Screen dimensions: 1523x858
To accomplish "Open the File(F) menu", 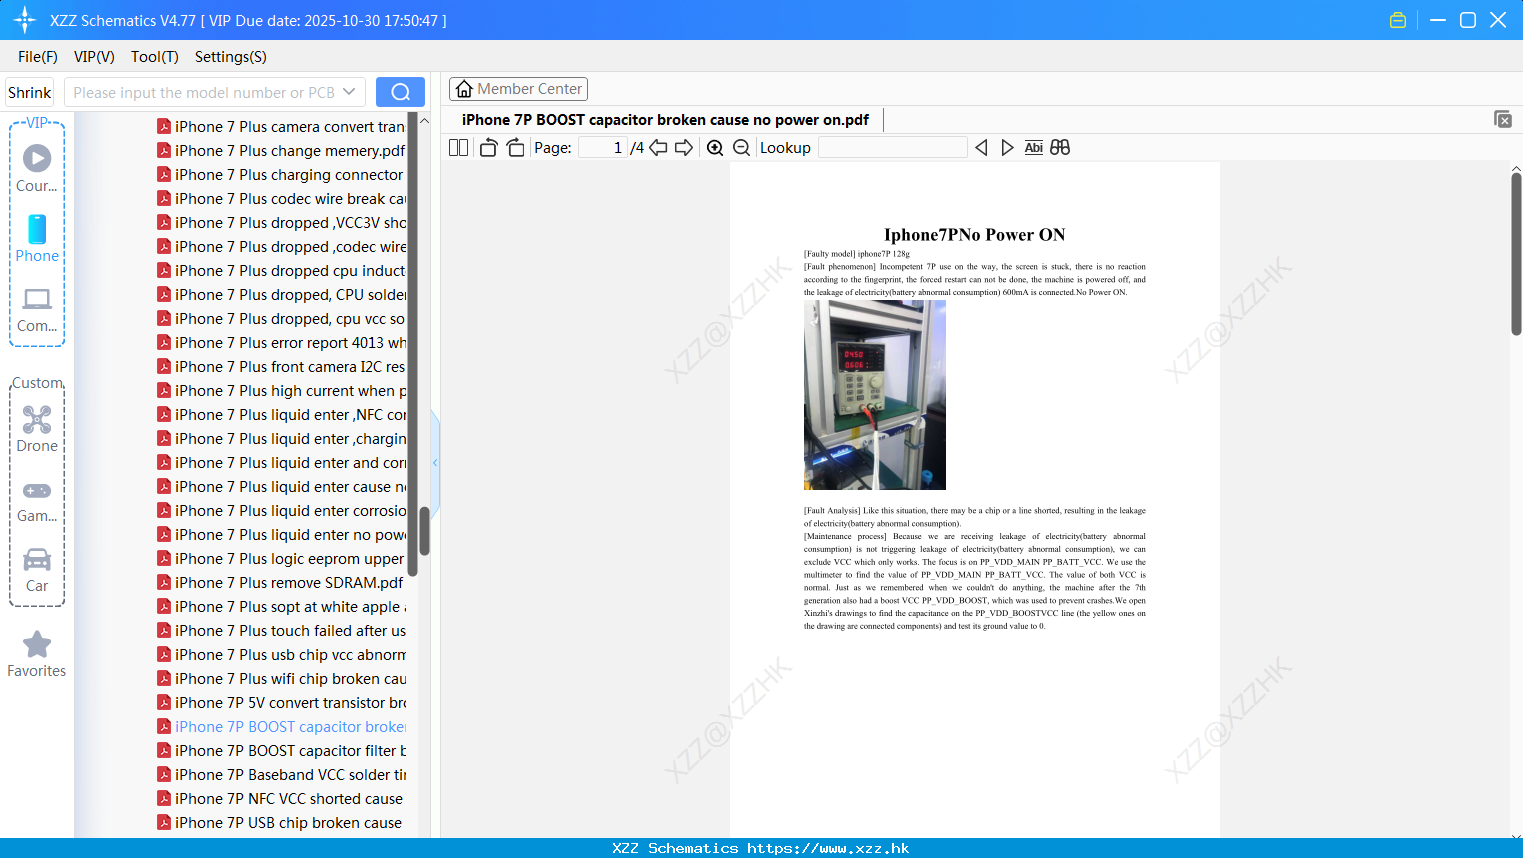I will [38, 57].
